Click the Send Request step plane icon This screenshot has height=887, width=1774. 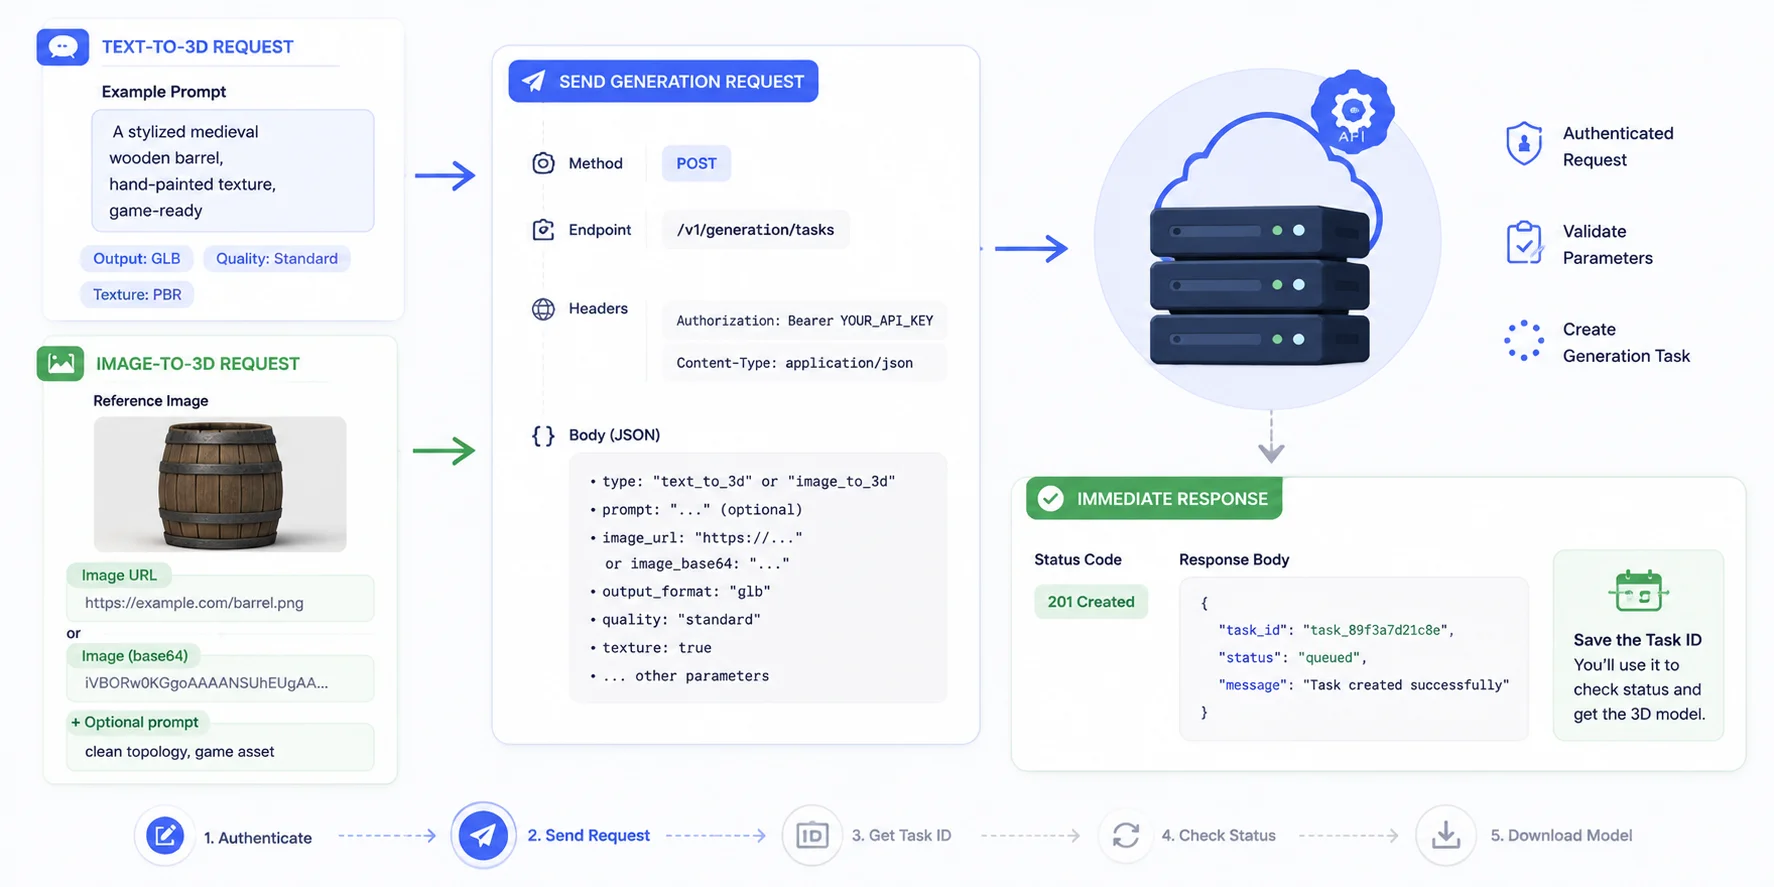[x=483, y=835]
